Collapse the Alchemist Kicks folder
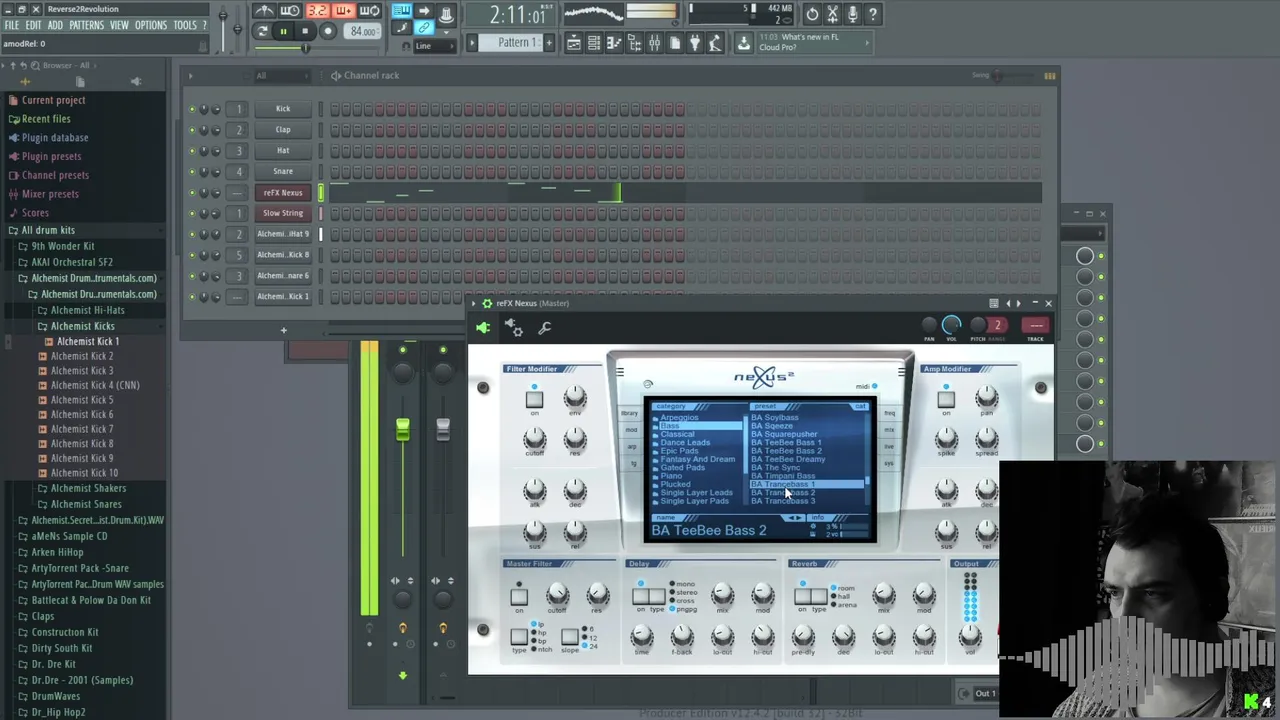Image resolution: width=1280 pixels, height=720 pixels. tap(82, 326)
